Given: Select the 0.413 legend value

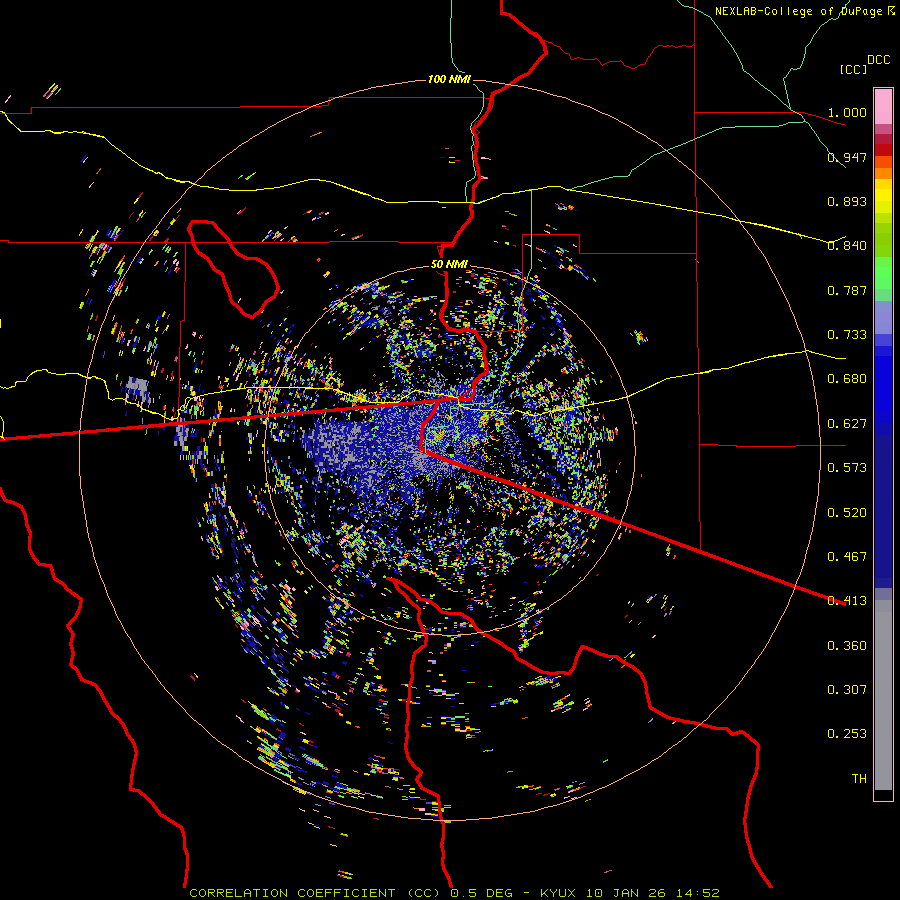Looking at the screenshot, I should (847, 601).
